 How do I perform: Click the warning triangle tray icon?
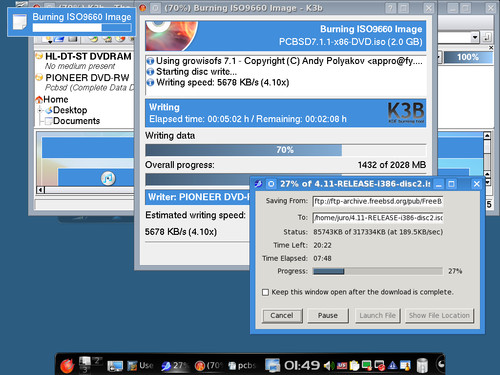393,366
